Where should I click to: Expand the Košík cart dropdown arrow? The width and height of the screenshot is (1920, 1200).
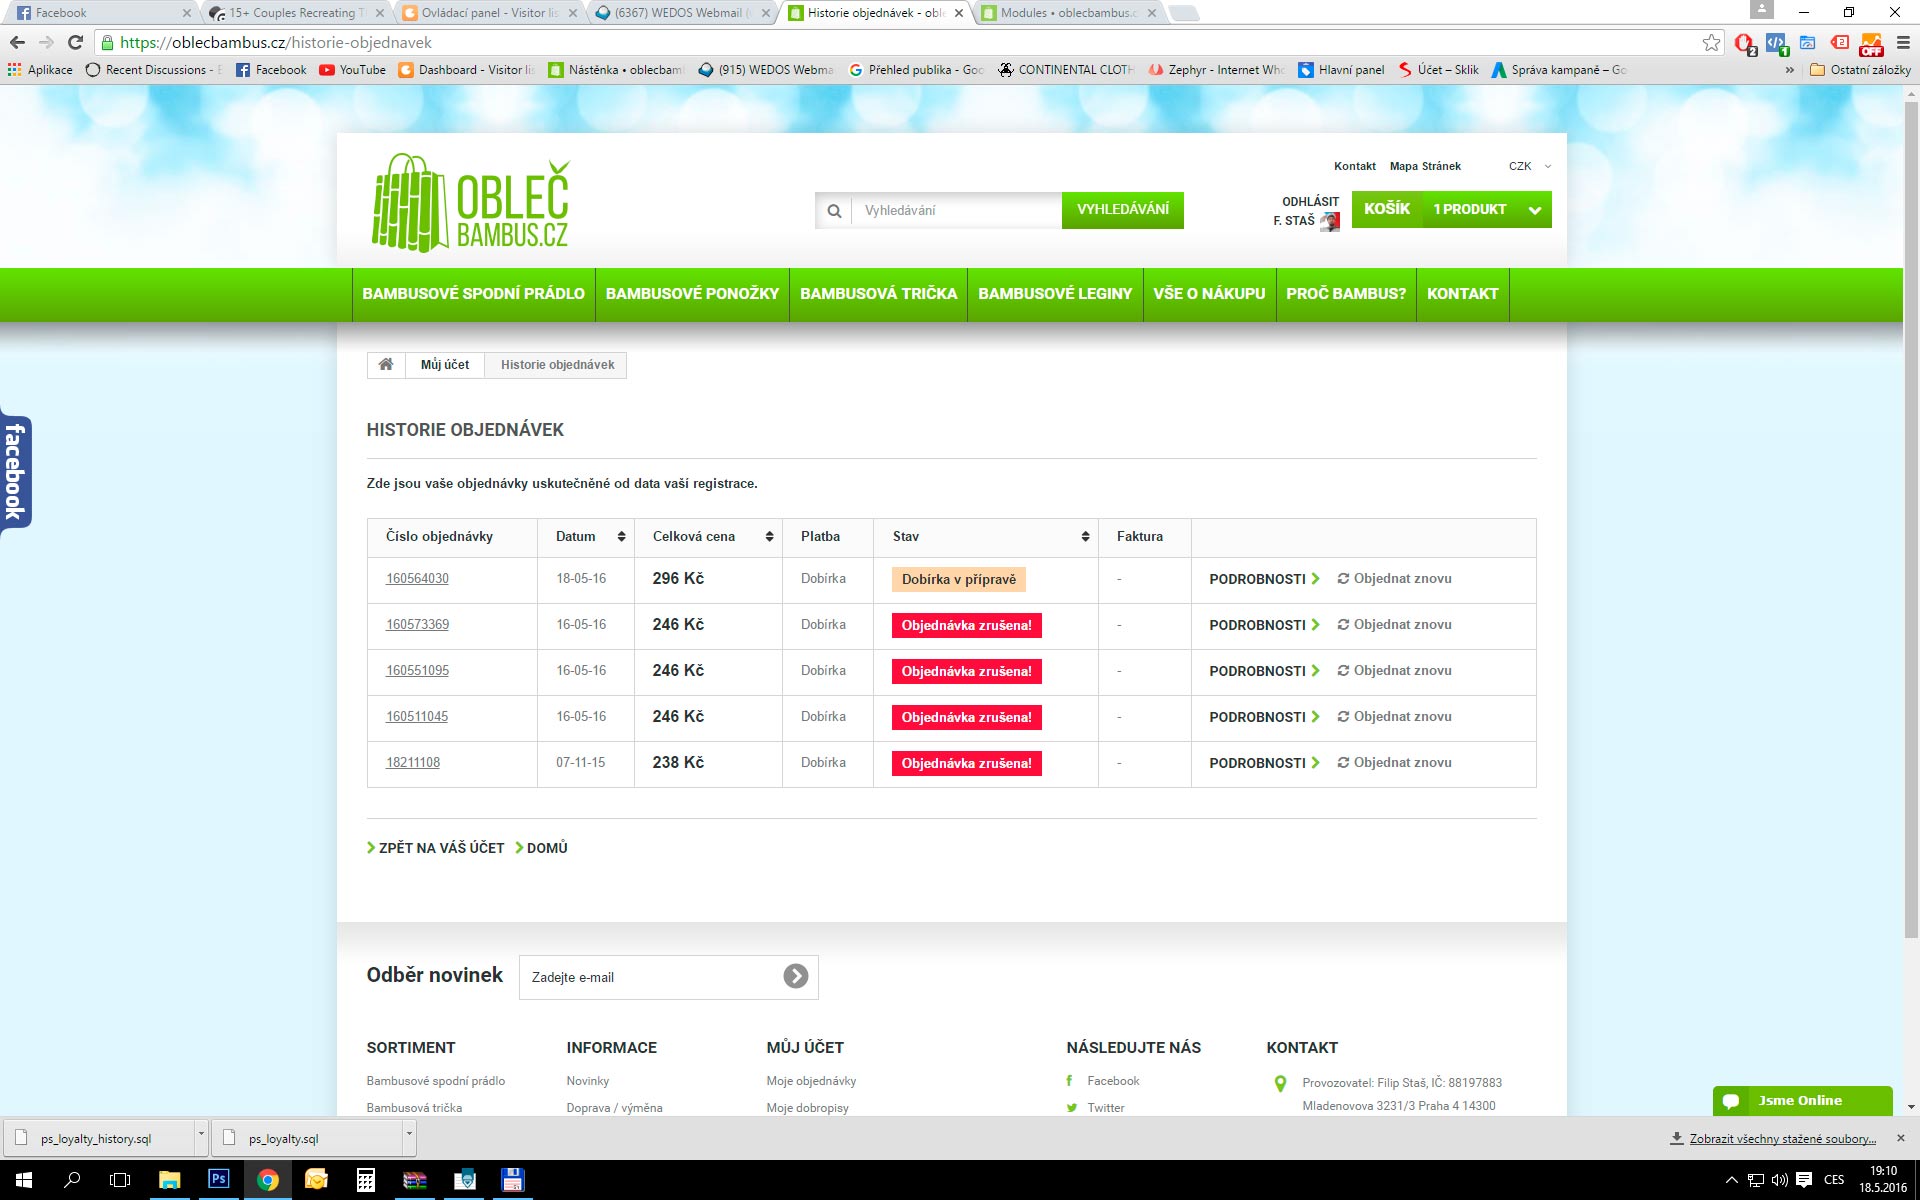pos(1534,210)
